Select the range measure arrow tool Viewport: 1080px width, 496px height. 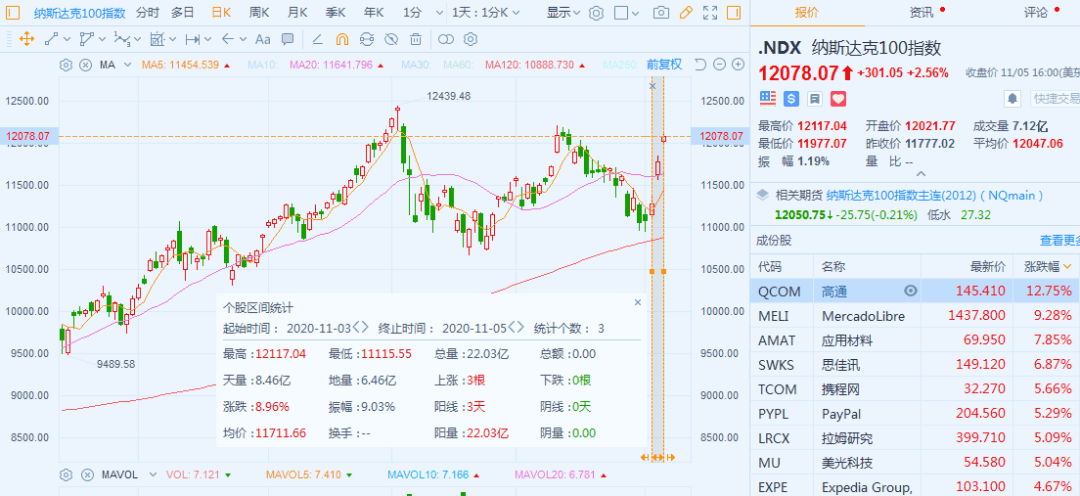coord(193,39)
